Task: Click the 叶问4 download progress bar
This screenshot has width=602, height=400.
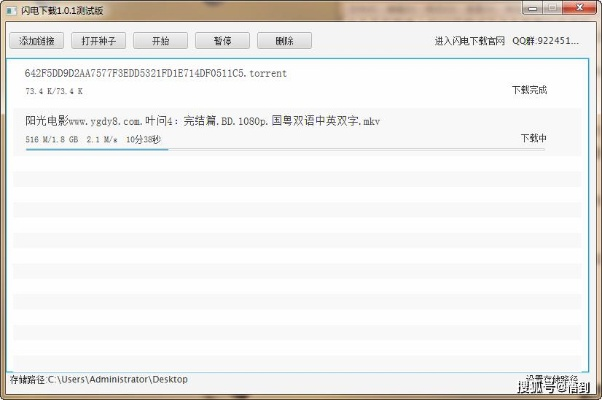Action: 285,149
